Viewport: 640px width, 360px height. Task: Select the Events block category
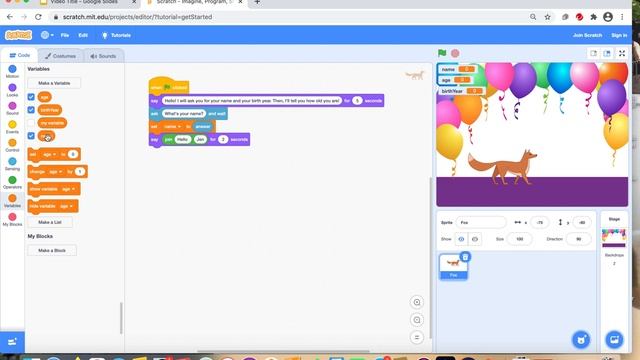pyautogui.click(x=12, y=127)
